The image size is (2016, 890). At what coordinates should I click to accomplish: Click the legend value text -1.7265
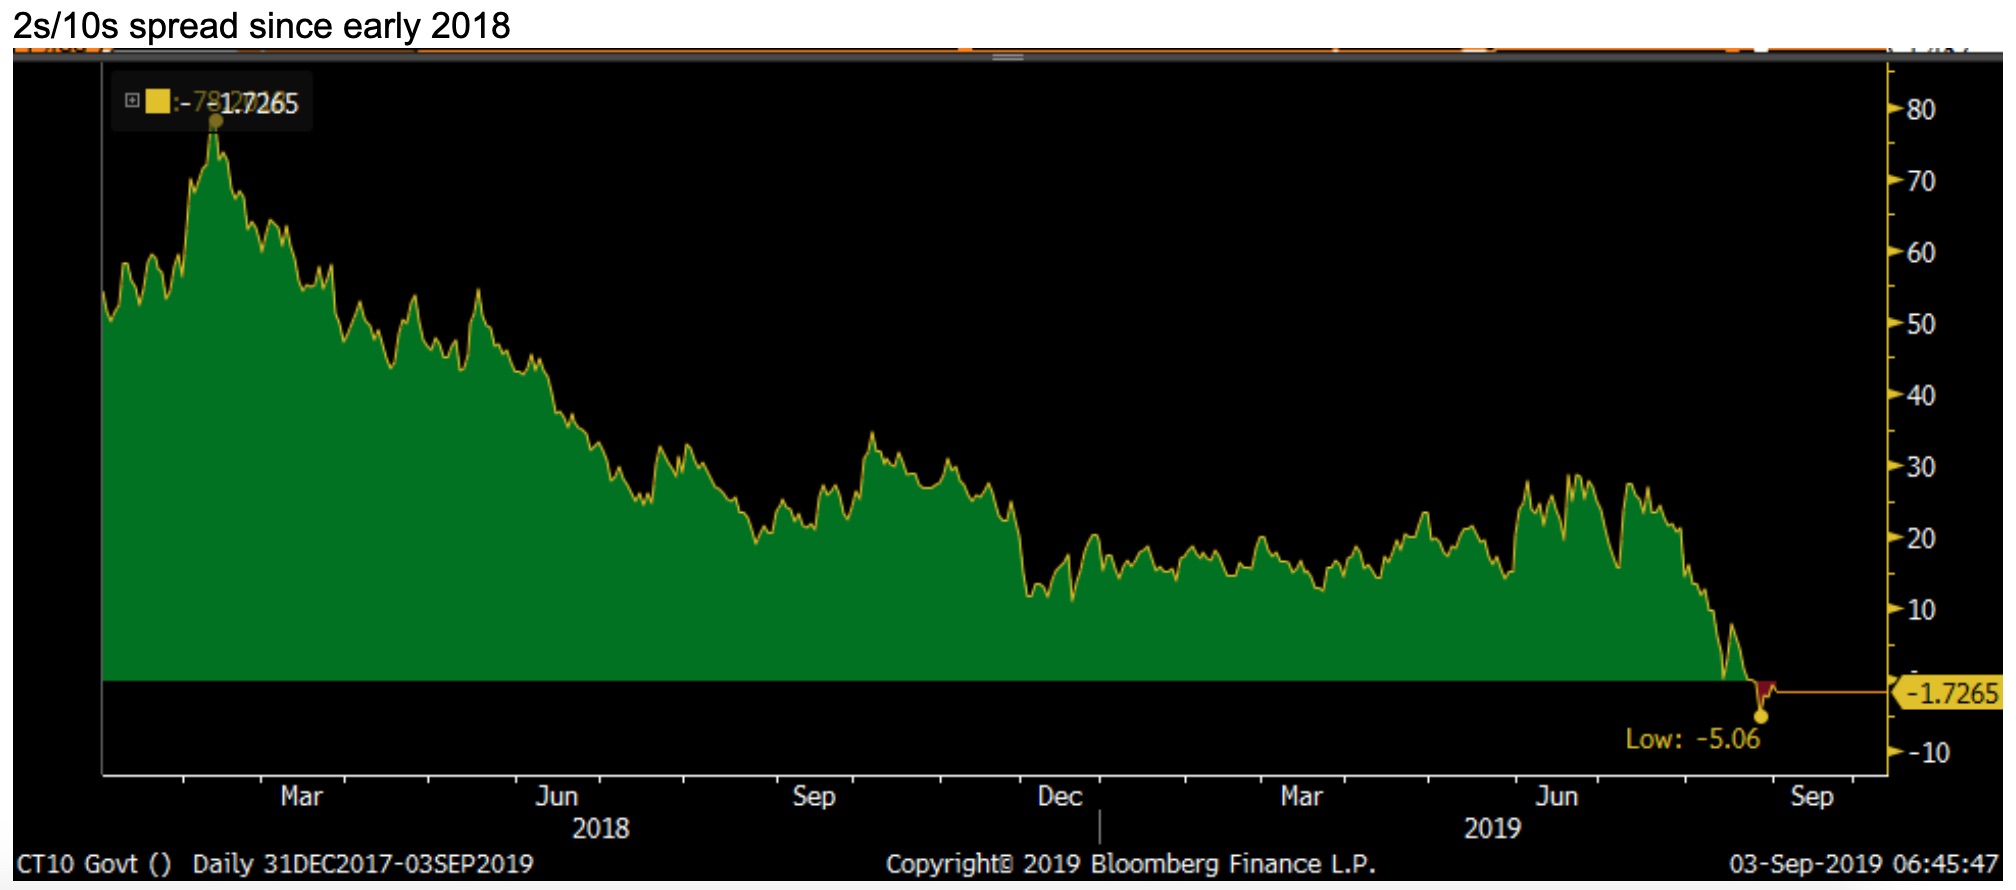coord(257,103)
